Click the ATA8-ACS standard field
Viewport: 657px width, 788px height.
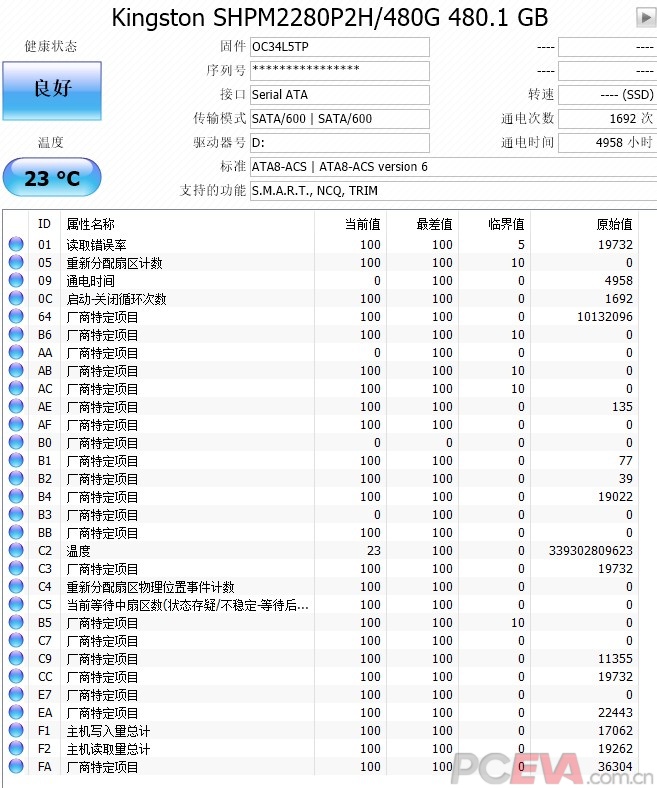point(453,166)
